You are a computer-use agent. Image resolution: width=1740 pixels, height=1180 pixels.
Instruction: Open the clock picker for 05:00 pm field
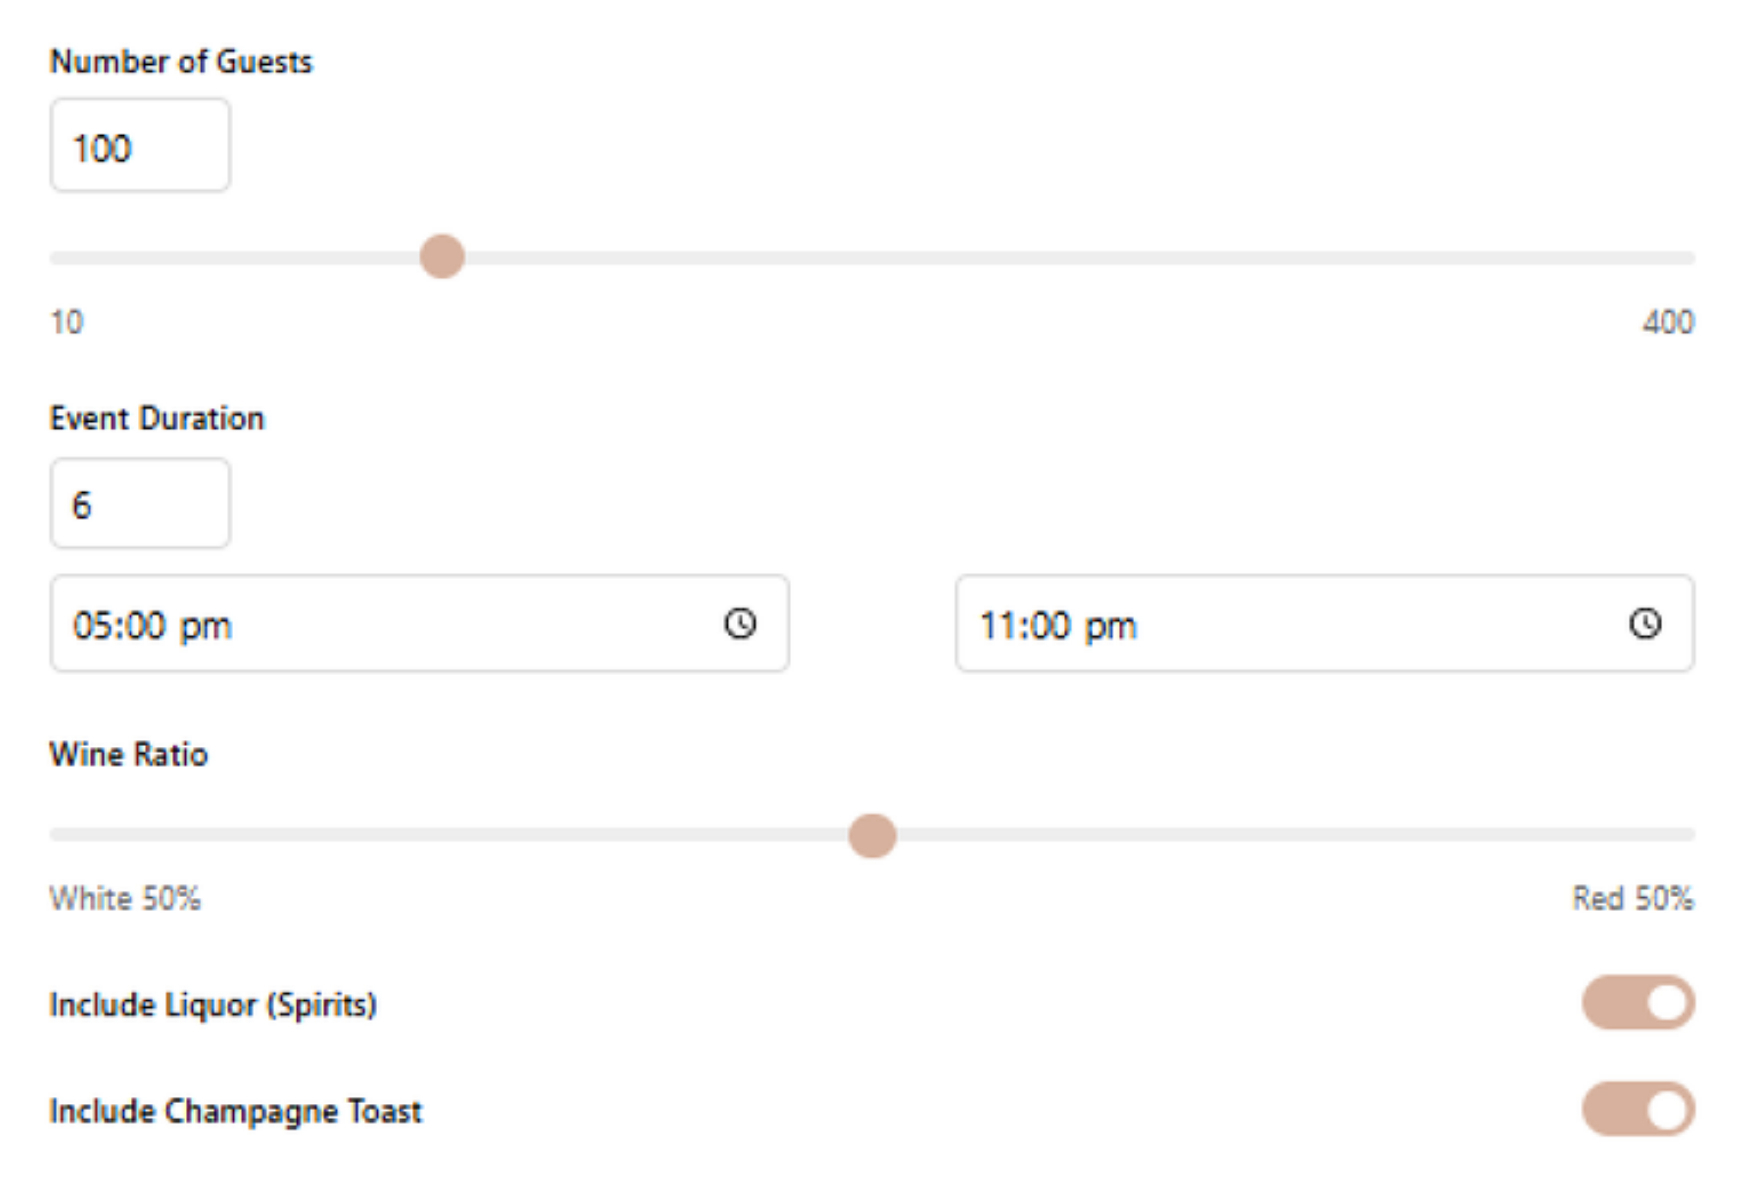pos(740,624)
